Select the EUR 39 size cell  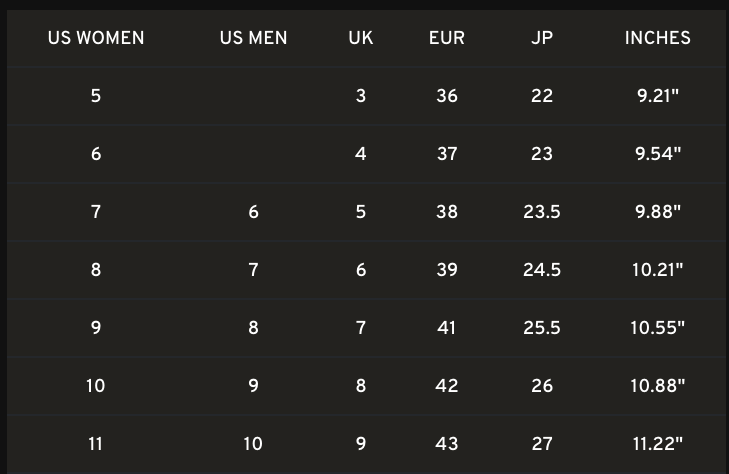[447, 270]
